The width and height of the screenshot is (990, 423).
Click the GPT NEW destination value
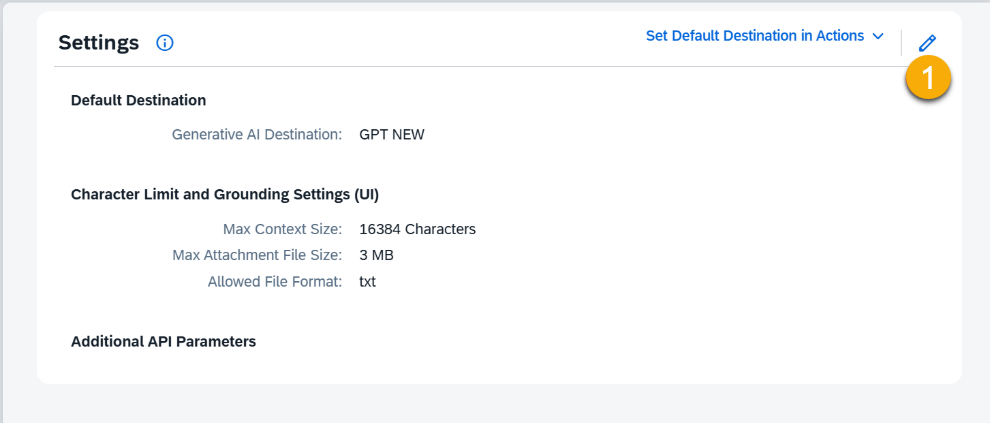coord(392,134)
